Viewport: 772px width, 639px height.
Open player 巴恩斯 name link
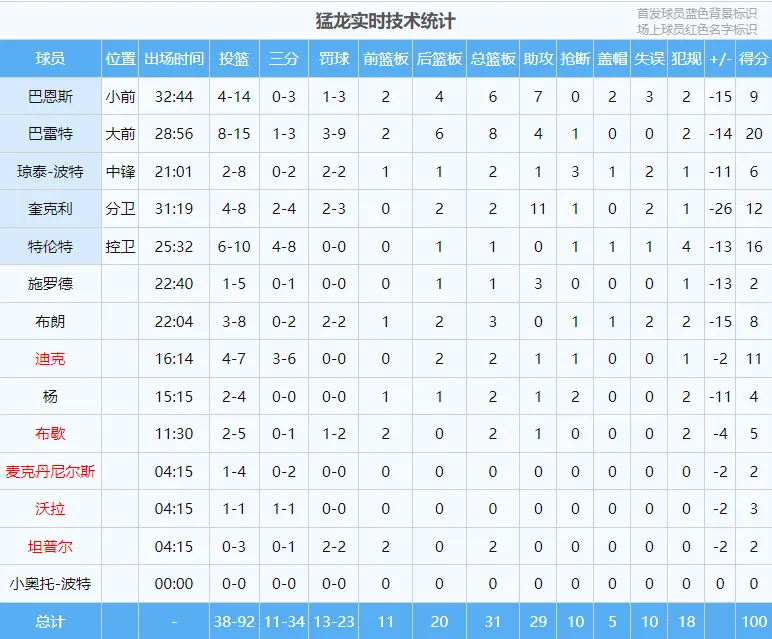coord(50,96)
